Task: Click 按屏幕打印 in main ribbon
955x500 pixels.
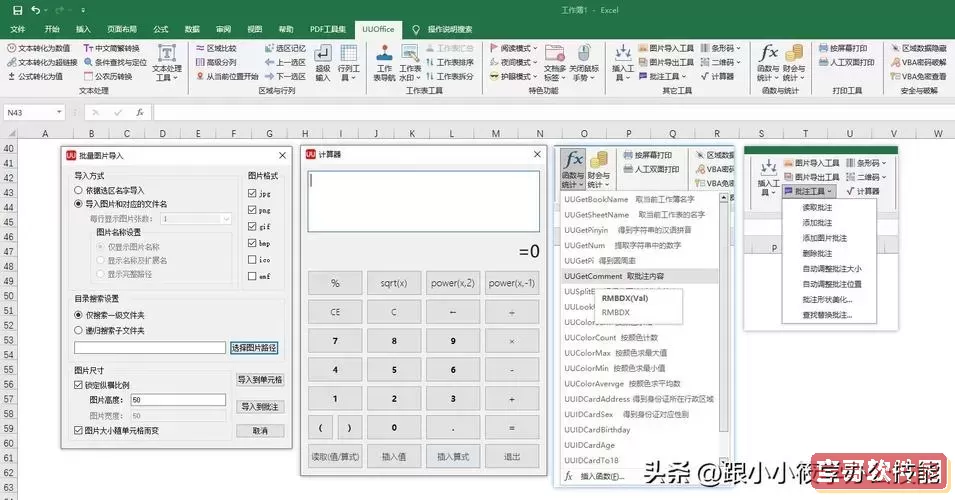Action: tap(843, 48)
